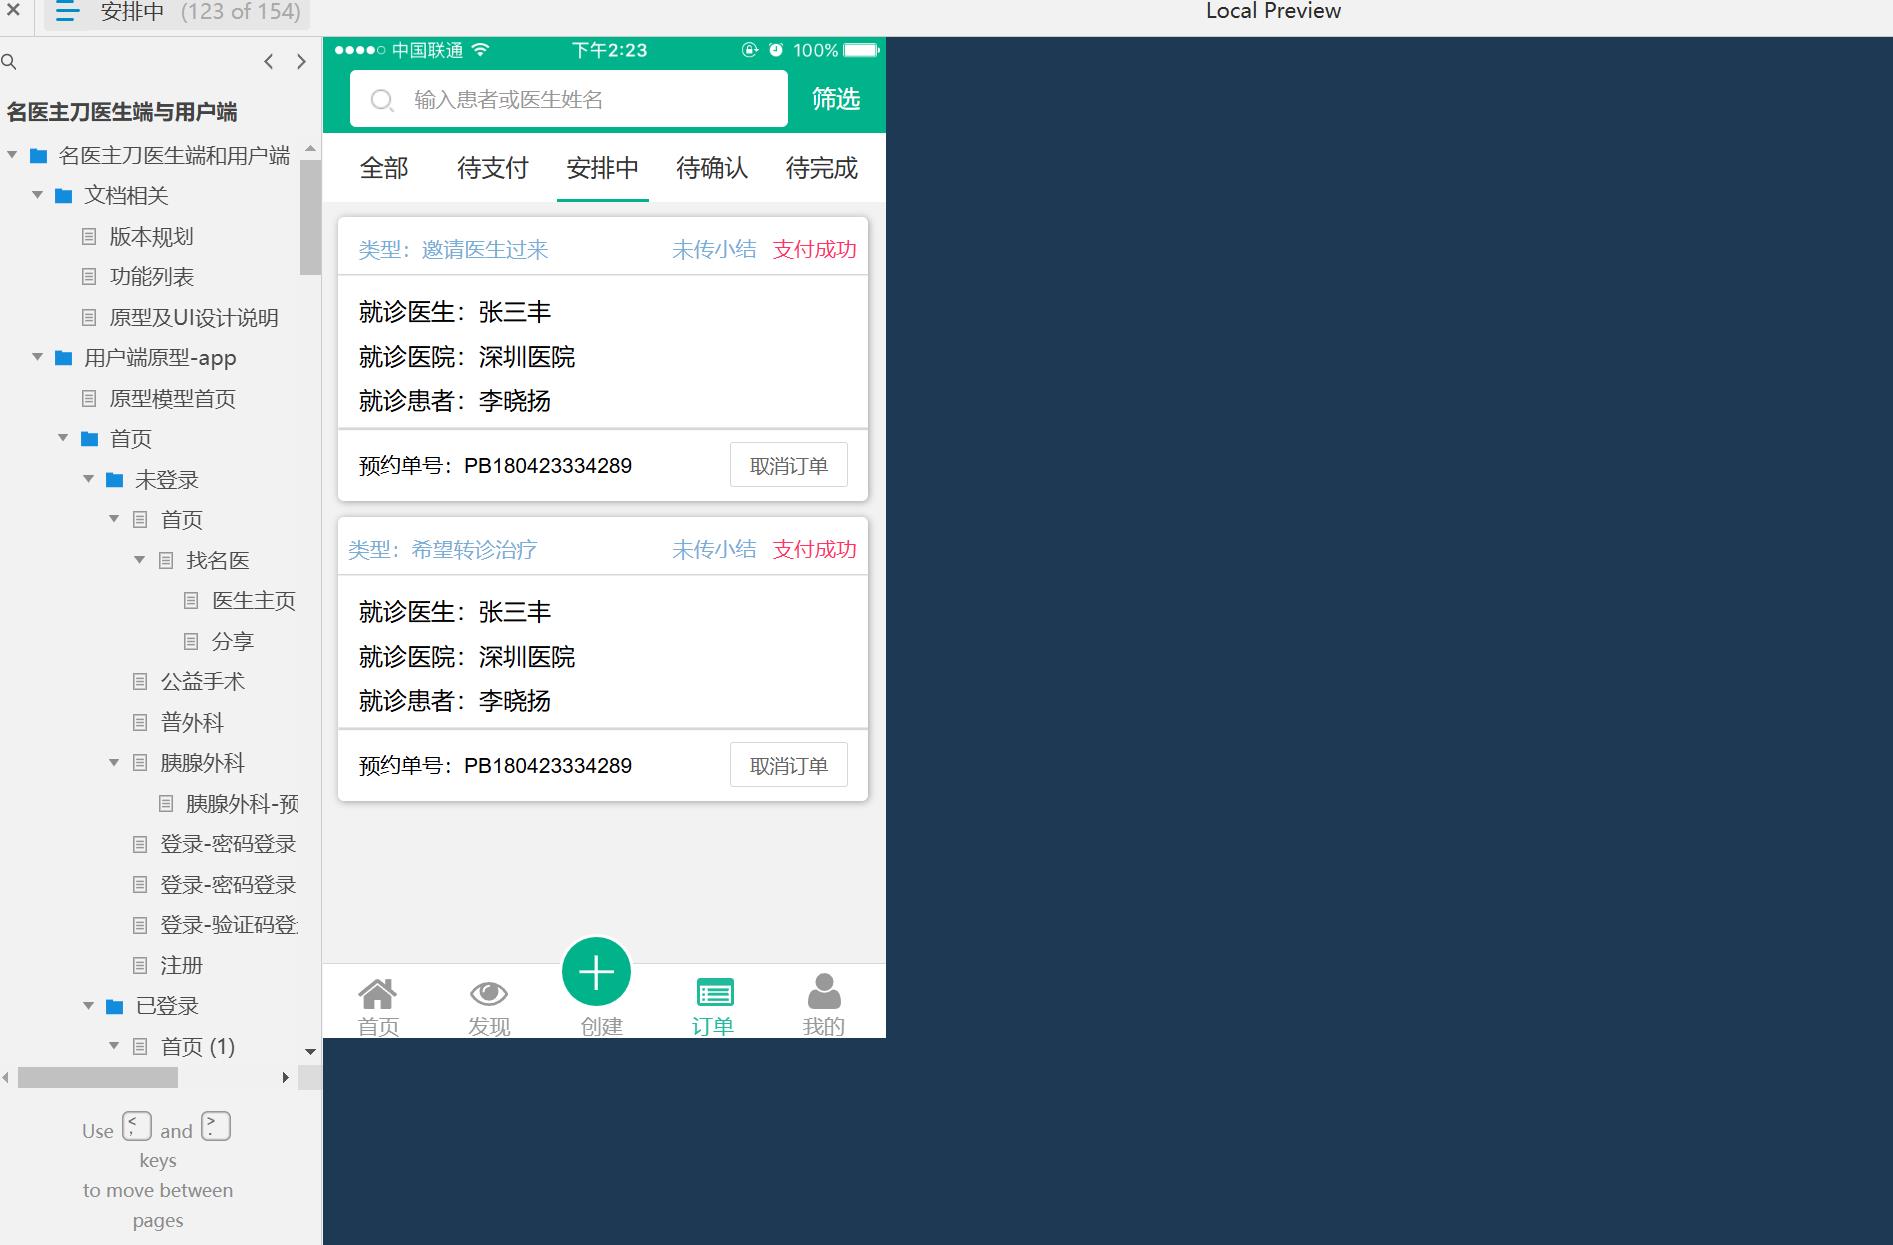This screenshot has width=1893, height=1245.
Task: Click the sitemap vertical scrollbar thumb
Action: coord(310,217)
